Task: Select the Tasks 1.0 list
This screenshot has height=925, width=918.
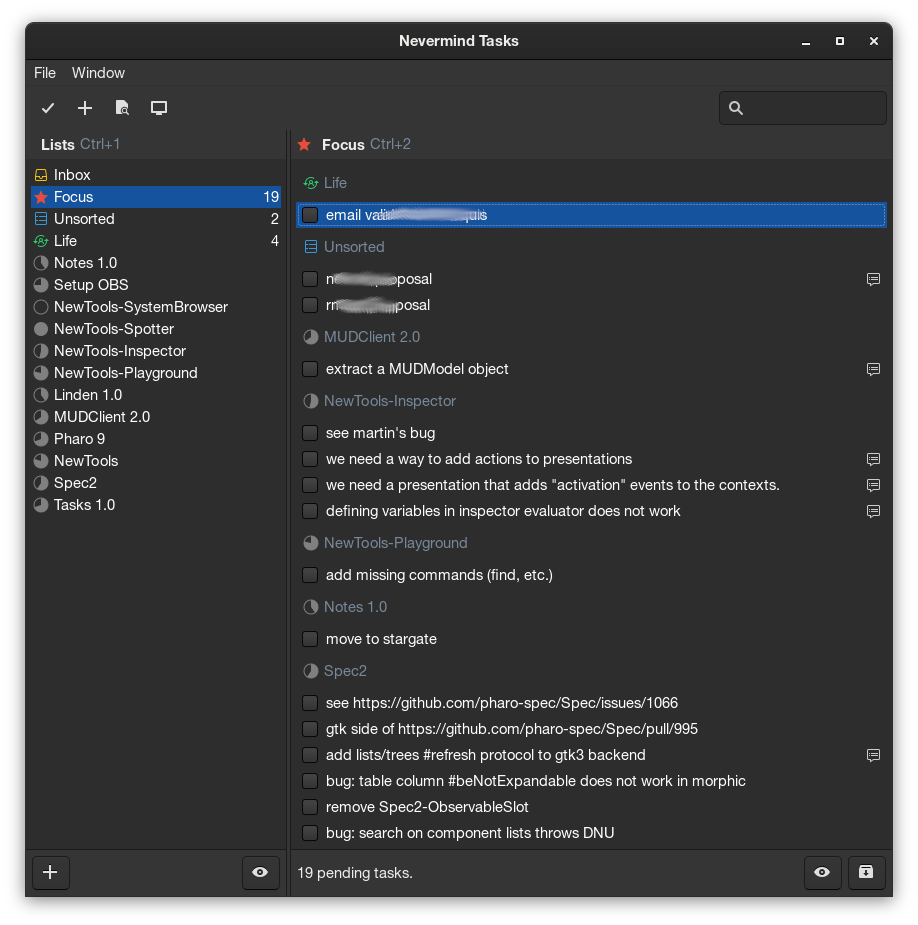Action: click(x=156, y=505)
